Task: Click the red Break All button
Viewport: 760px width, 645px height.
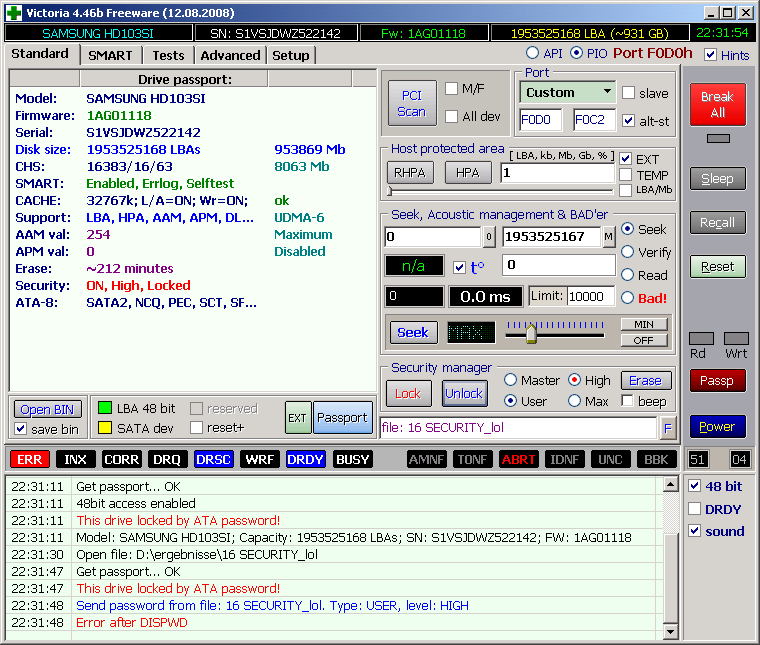Action: (717, 104)
